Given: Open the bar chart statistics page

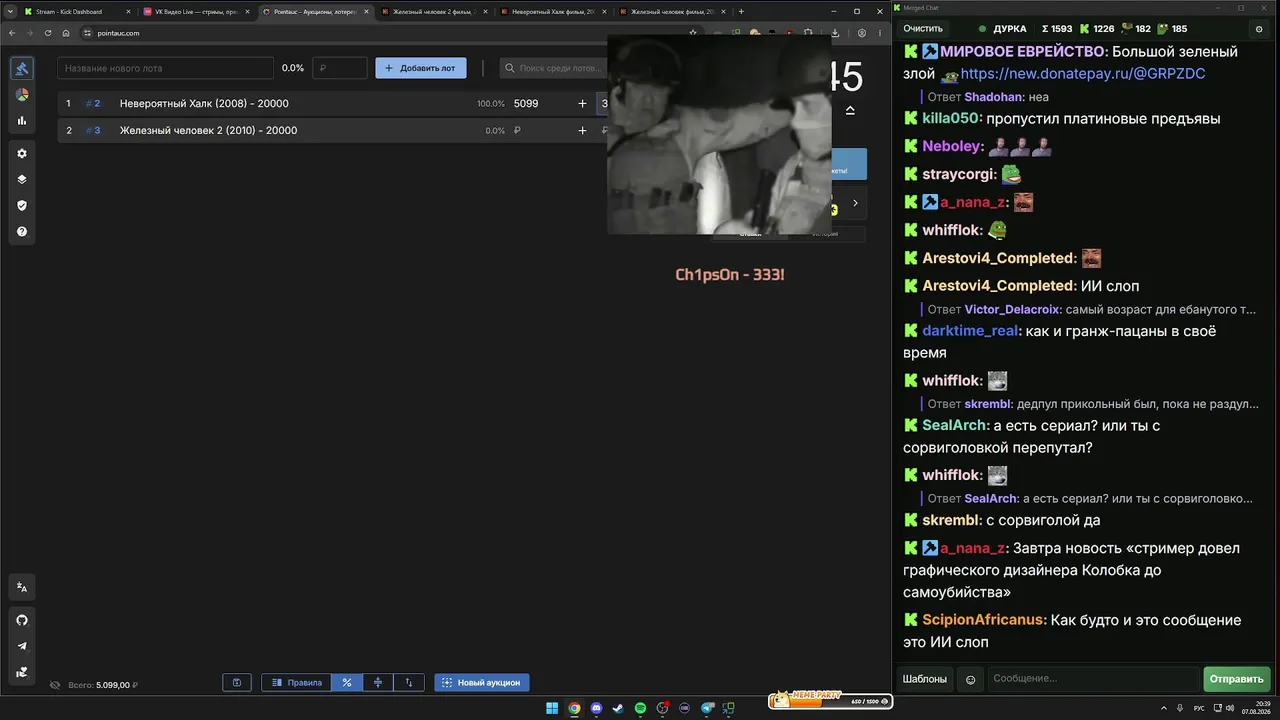Looking at the screenshot, I should tap(22, 121).
